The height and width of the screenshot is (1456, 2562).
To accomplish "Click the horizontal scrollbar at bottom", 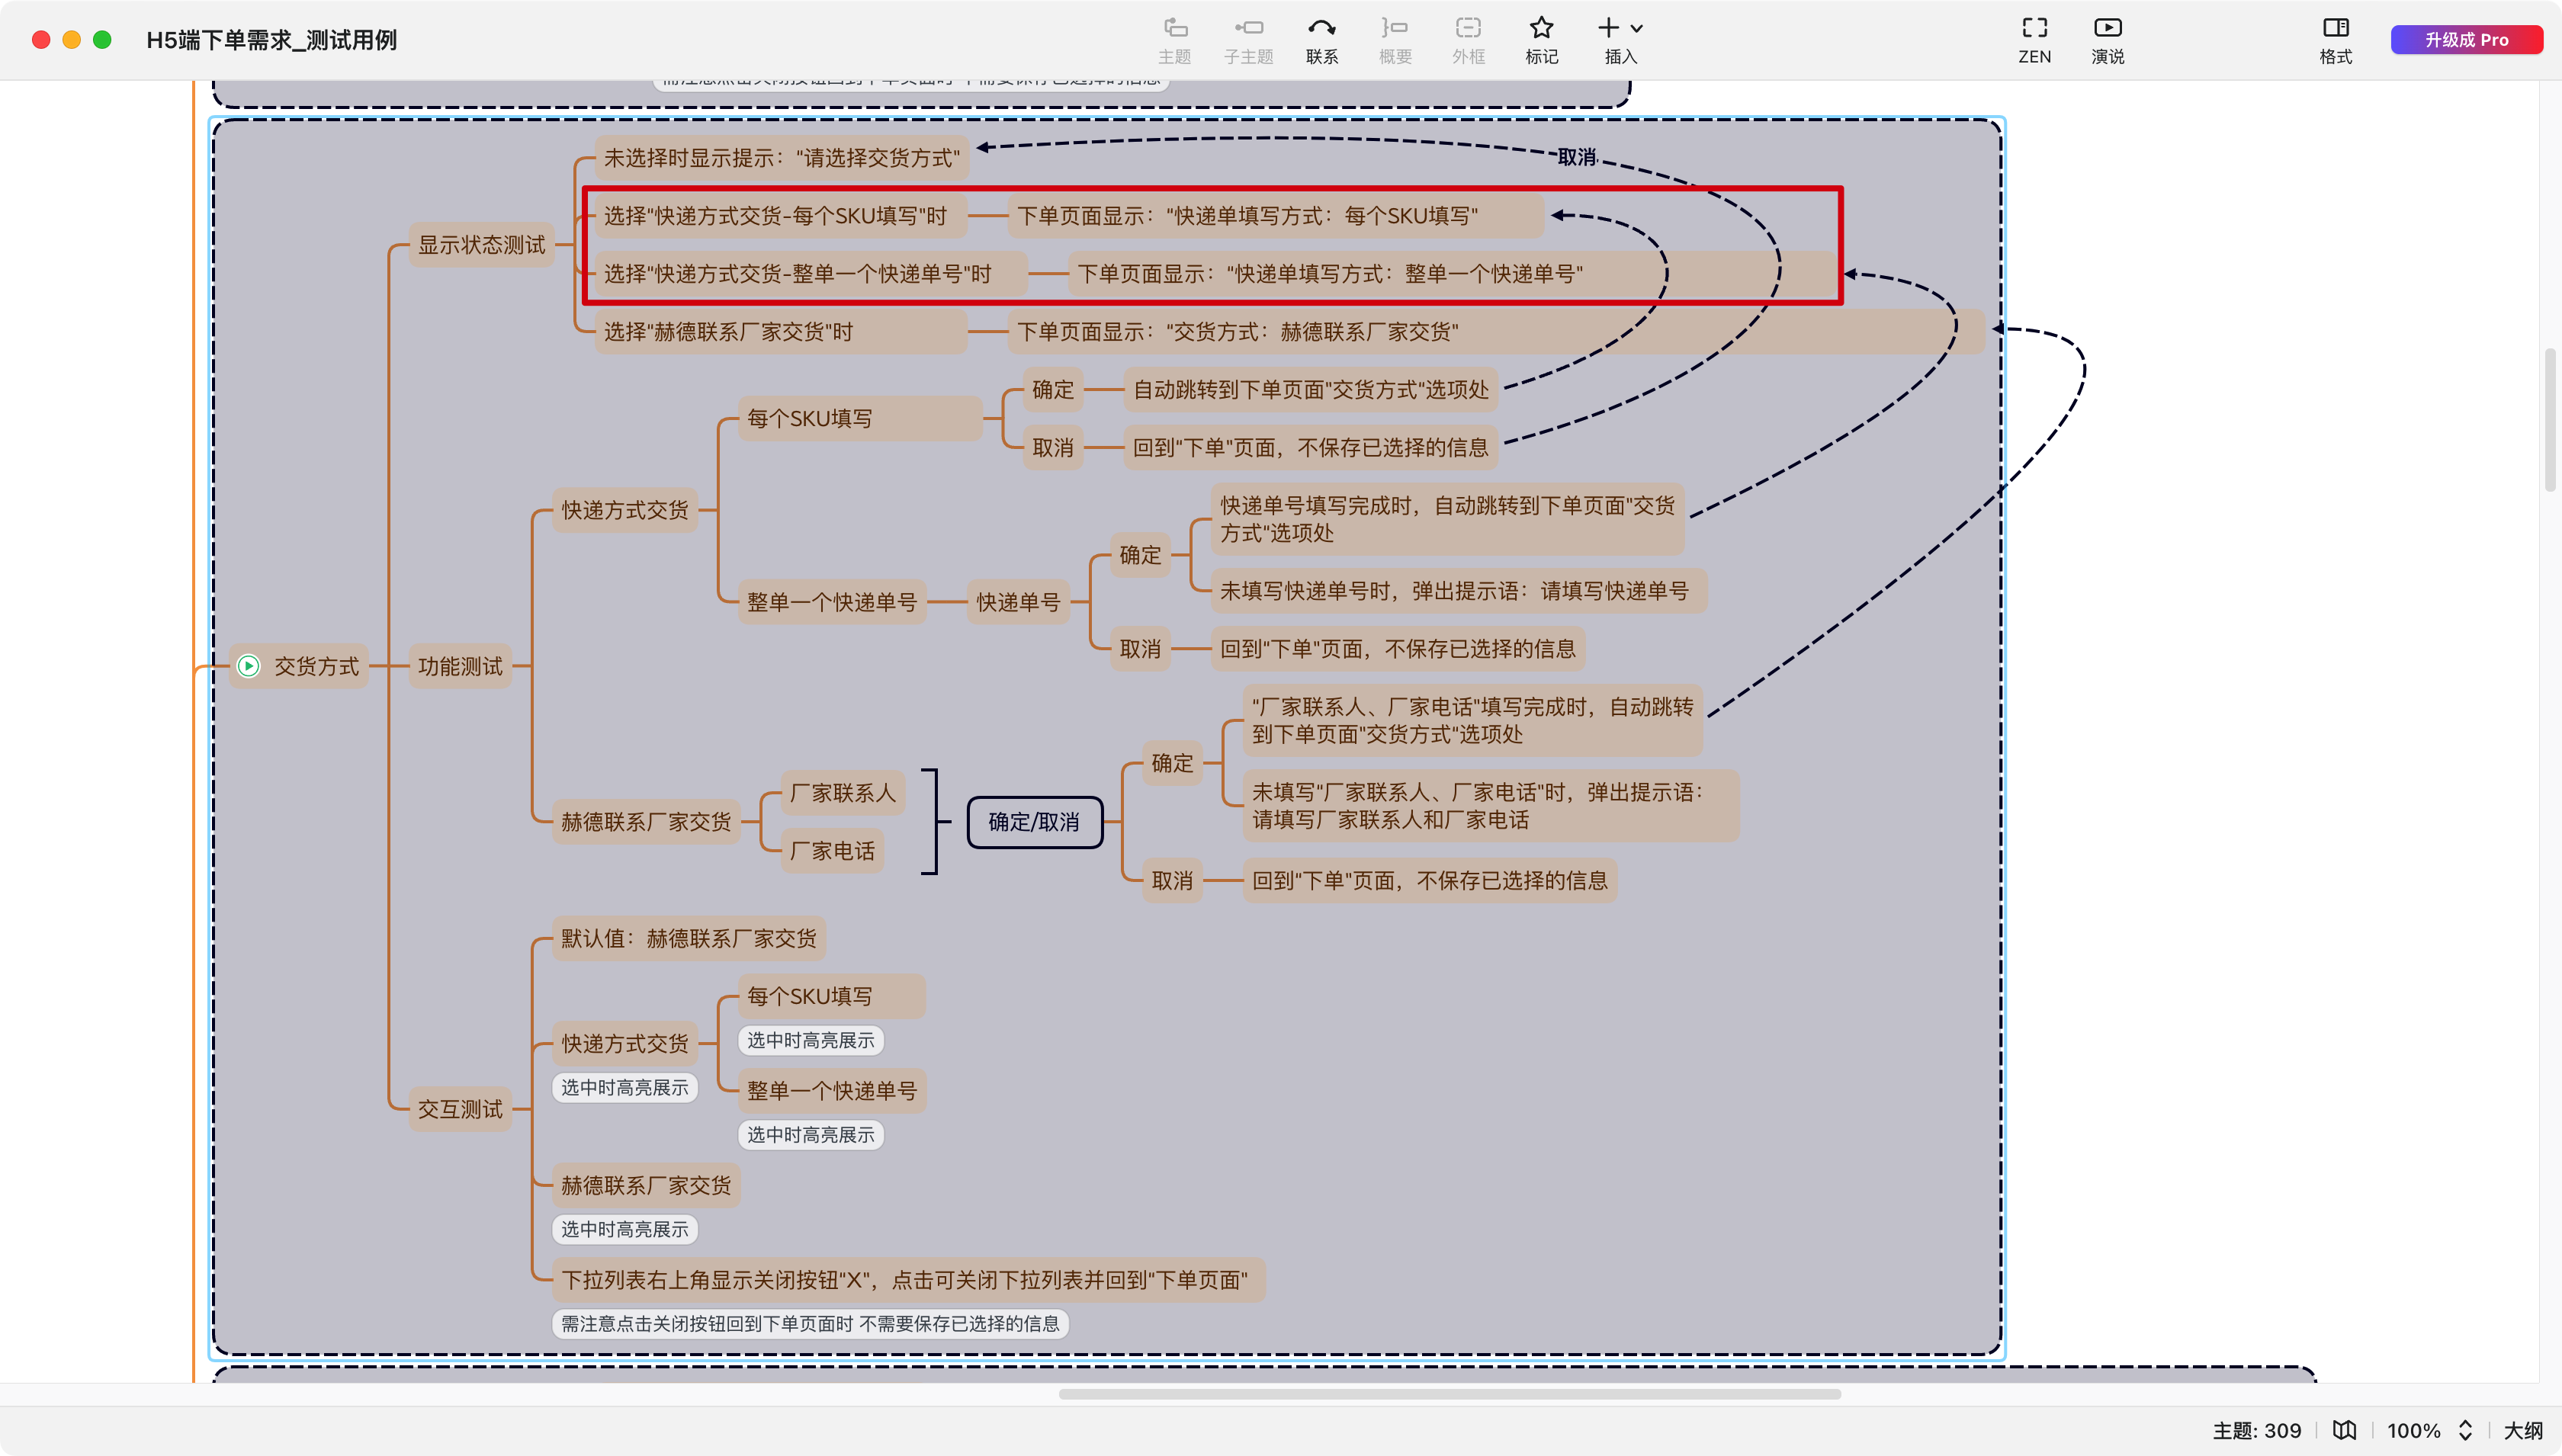I will 1449,1394.
